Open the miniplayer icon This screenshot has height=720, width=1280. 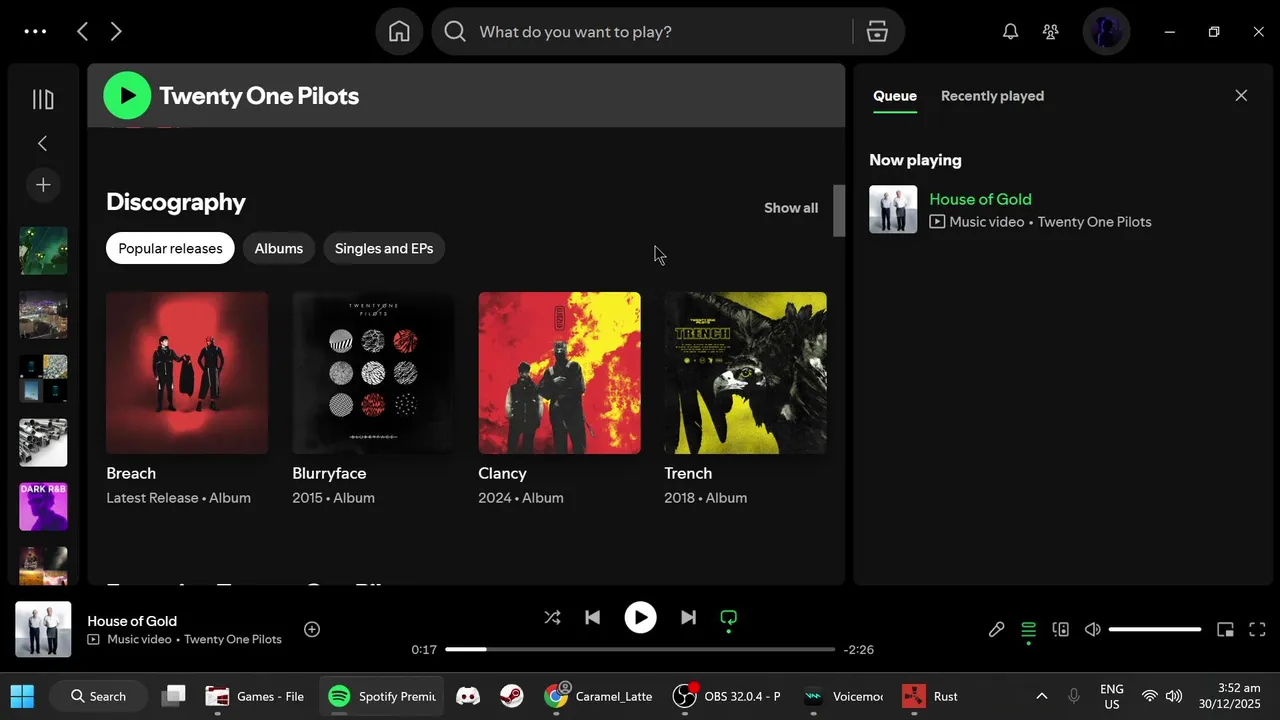tap(1225, 629)
